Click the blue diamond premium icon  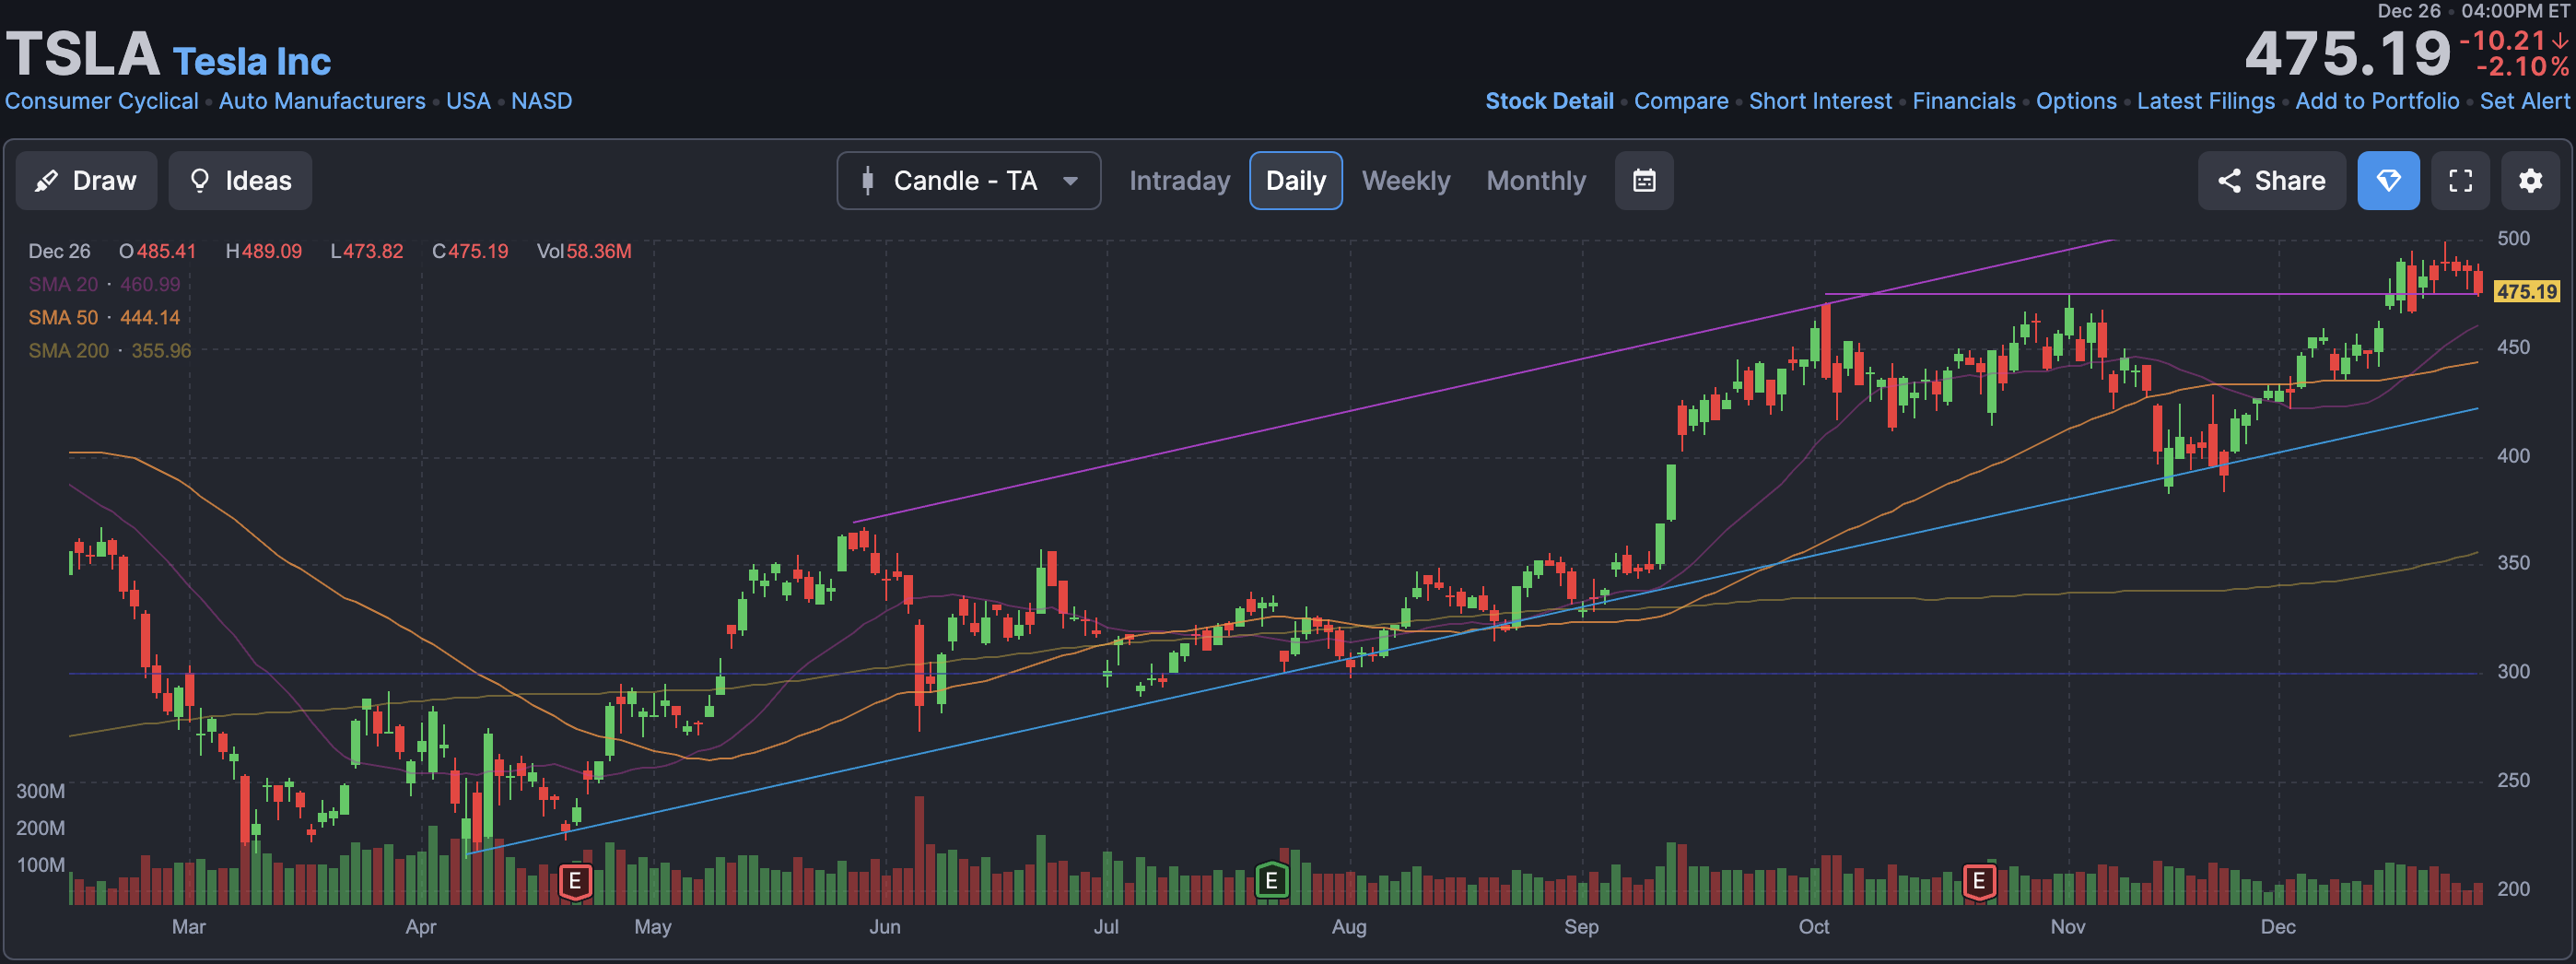tap(2388, 181)
